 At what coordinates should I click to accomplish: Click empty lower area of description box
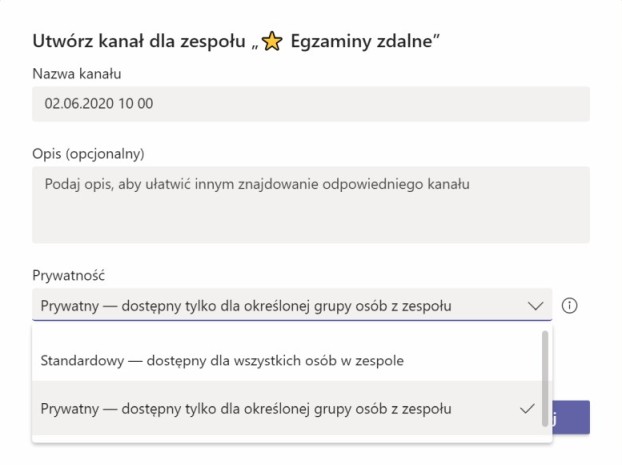(x=311, y=222)
